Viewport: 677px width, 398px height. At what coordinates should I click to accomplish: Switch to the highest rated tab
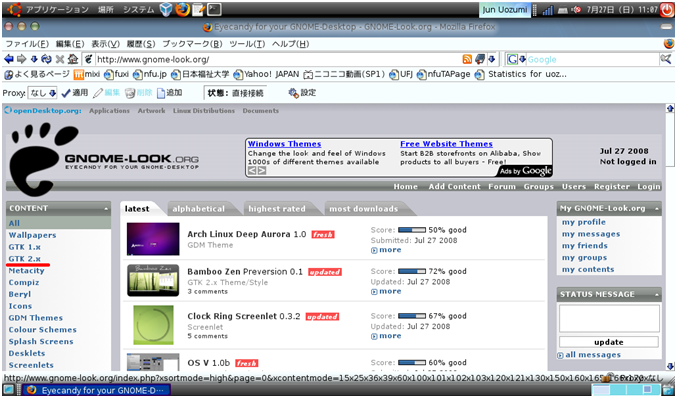point(277,209)
